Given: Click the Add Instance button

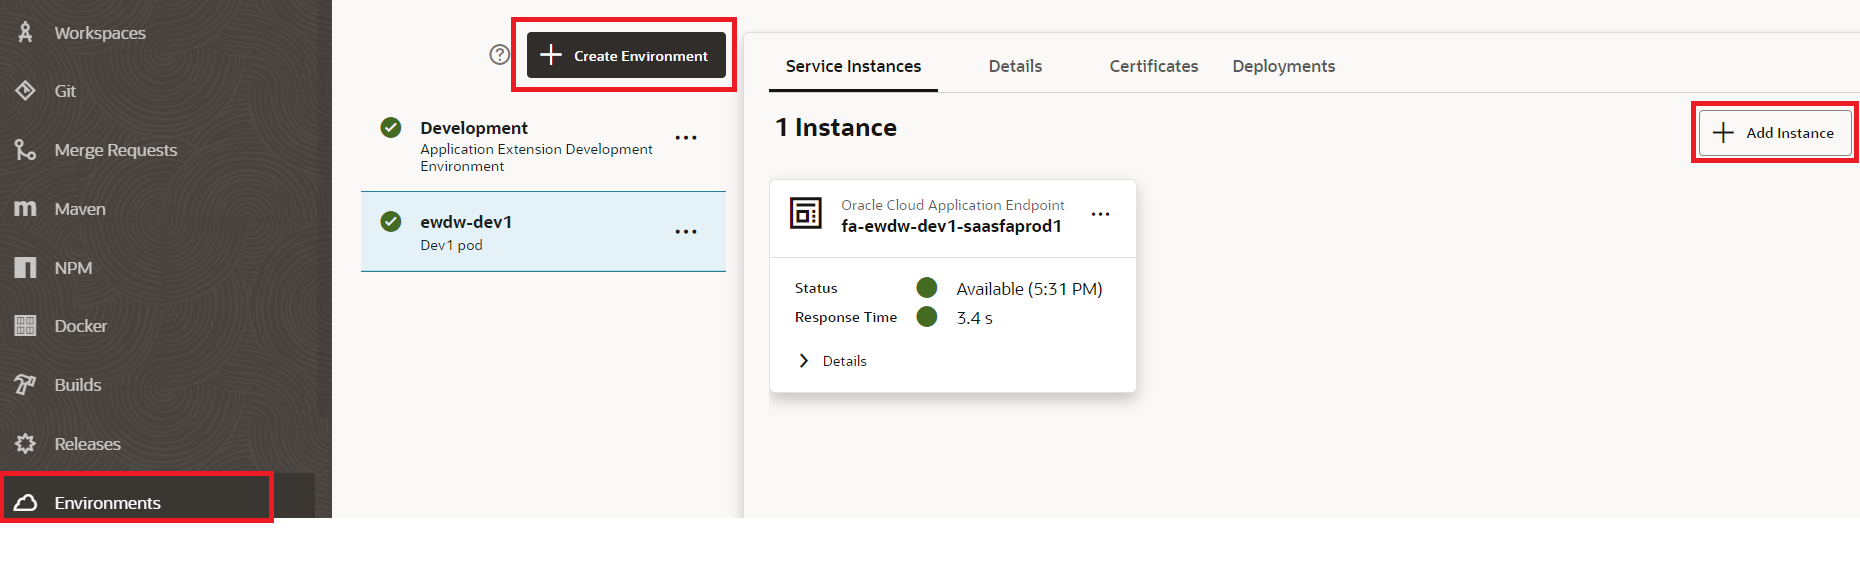Looking at the screenshot, I should (x=1775, y=132).
